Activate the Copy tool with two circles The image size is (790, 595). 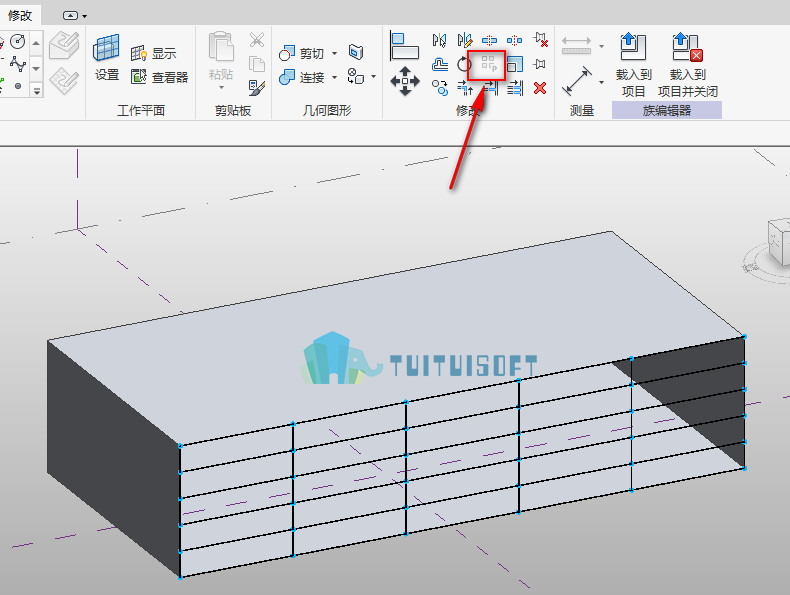point(440,88)
